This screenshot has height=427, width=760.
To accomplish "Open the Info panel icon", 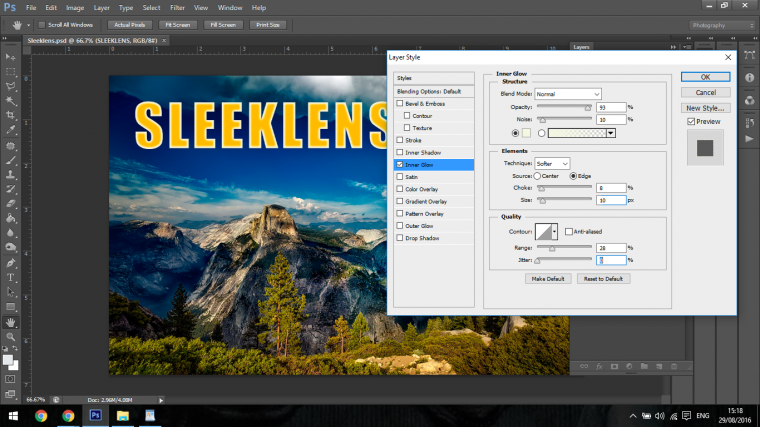I will coord(749,78).
